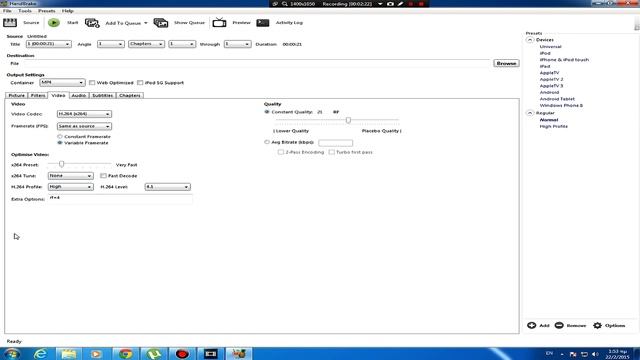Open the File Explorer taskbar icon
640x360 pixels.
[x=69, y=354]
